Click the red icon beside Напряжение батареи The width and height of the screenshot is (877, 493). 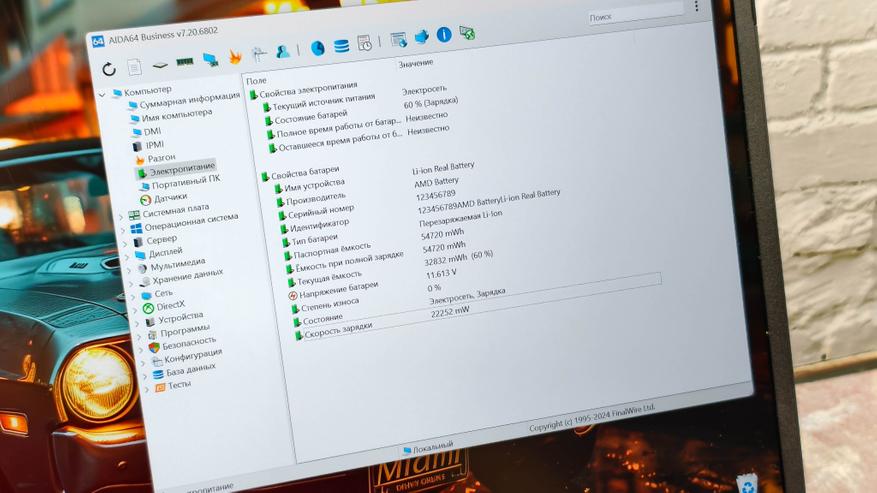coord(292,295)
